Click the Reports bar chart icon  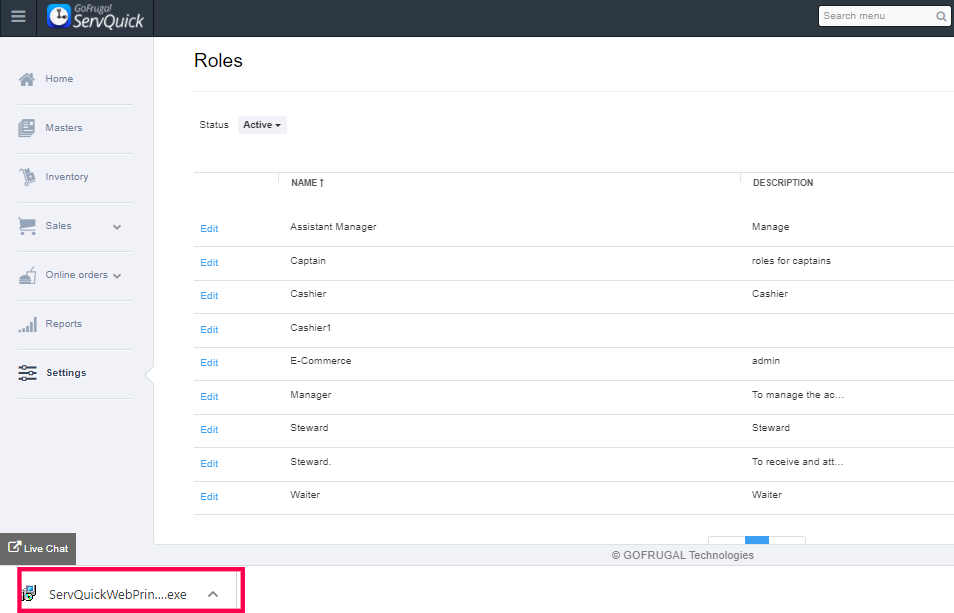tap(27, 324)
